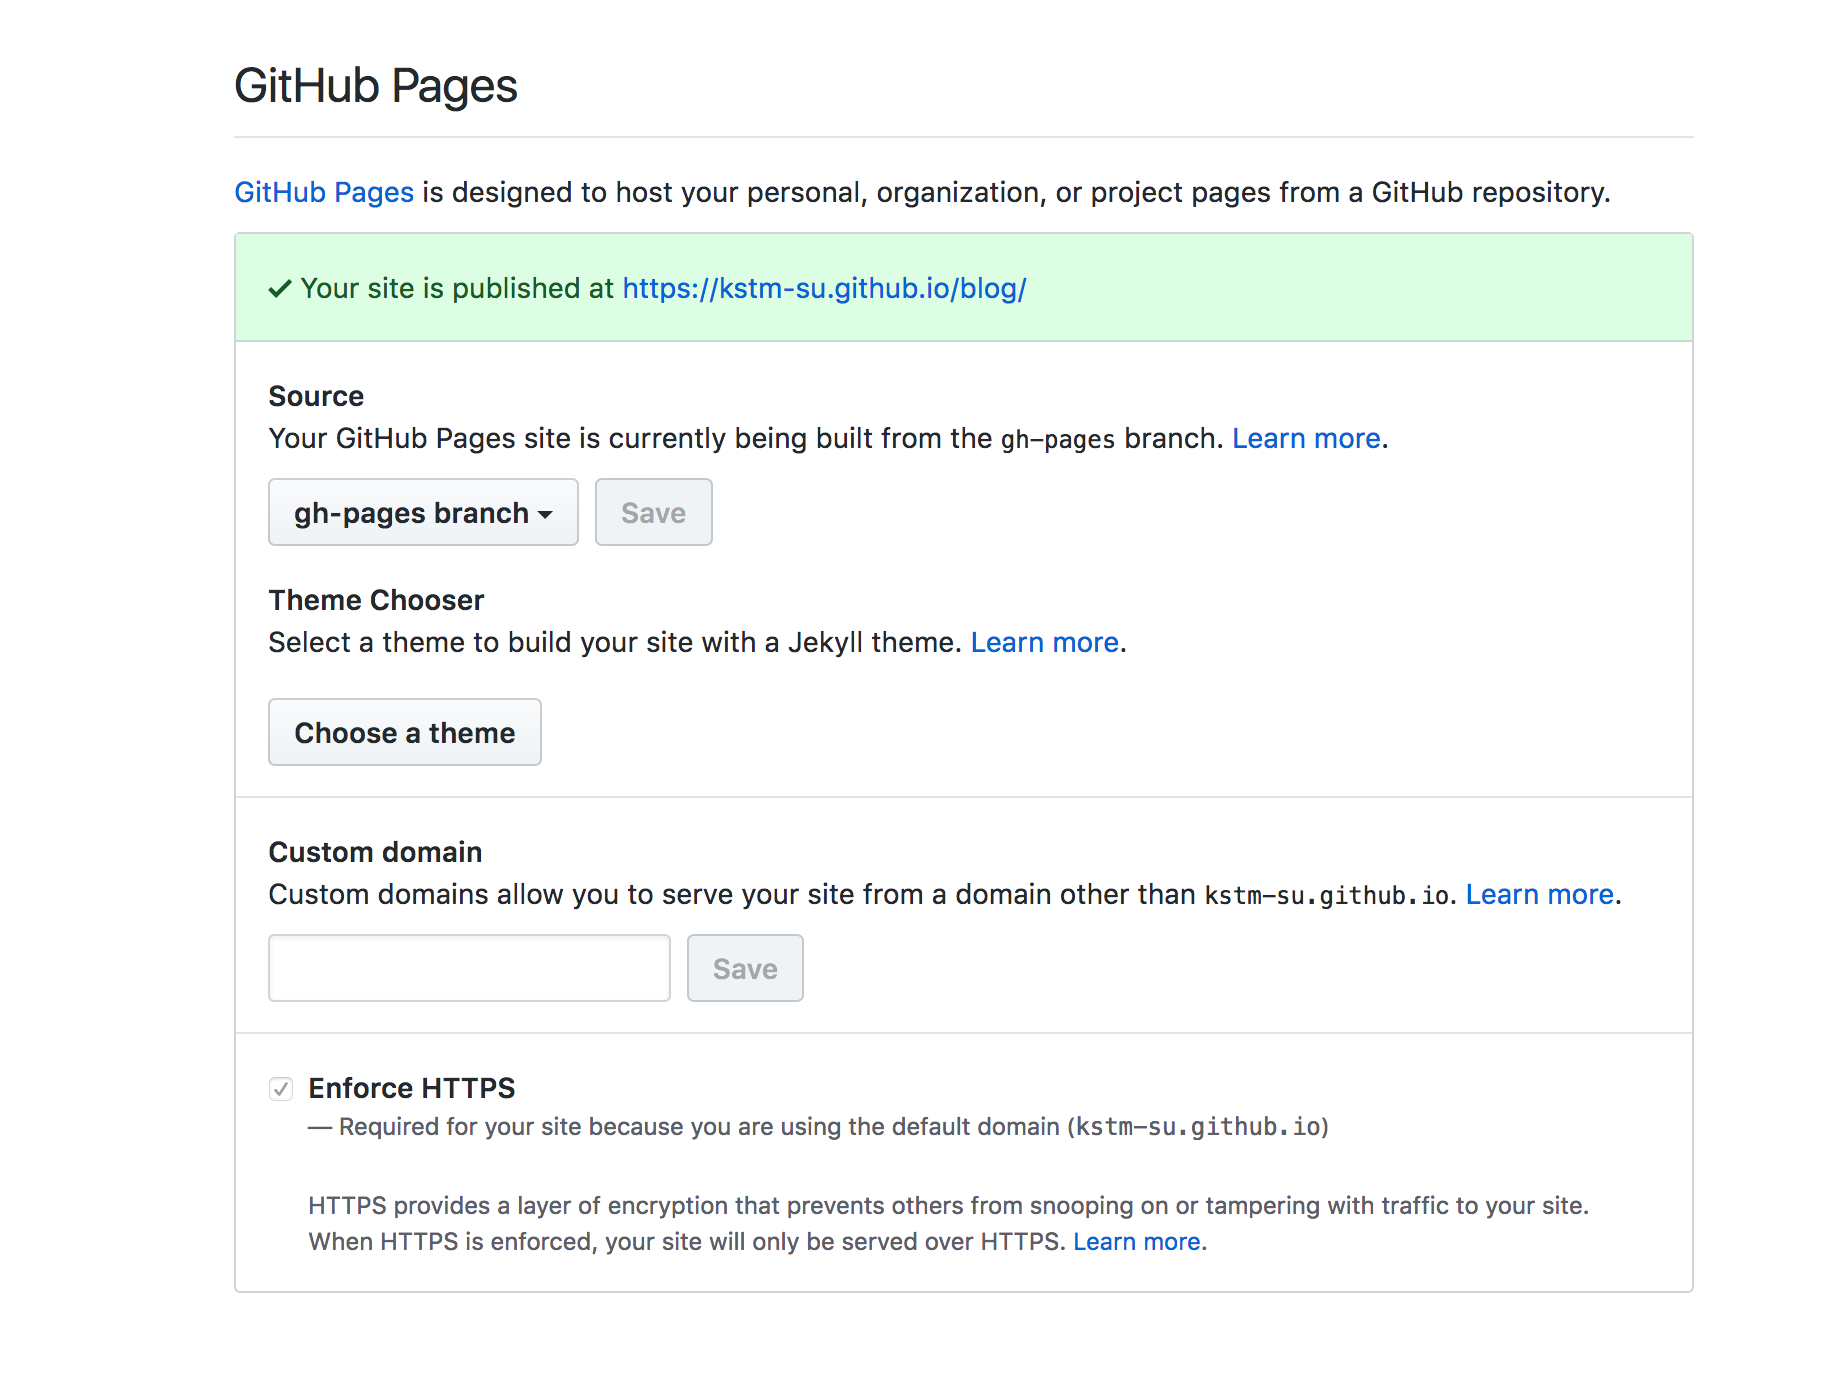
Task: Click Save button next to custom domain field
Action: 745,968
